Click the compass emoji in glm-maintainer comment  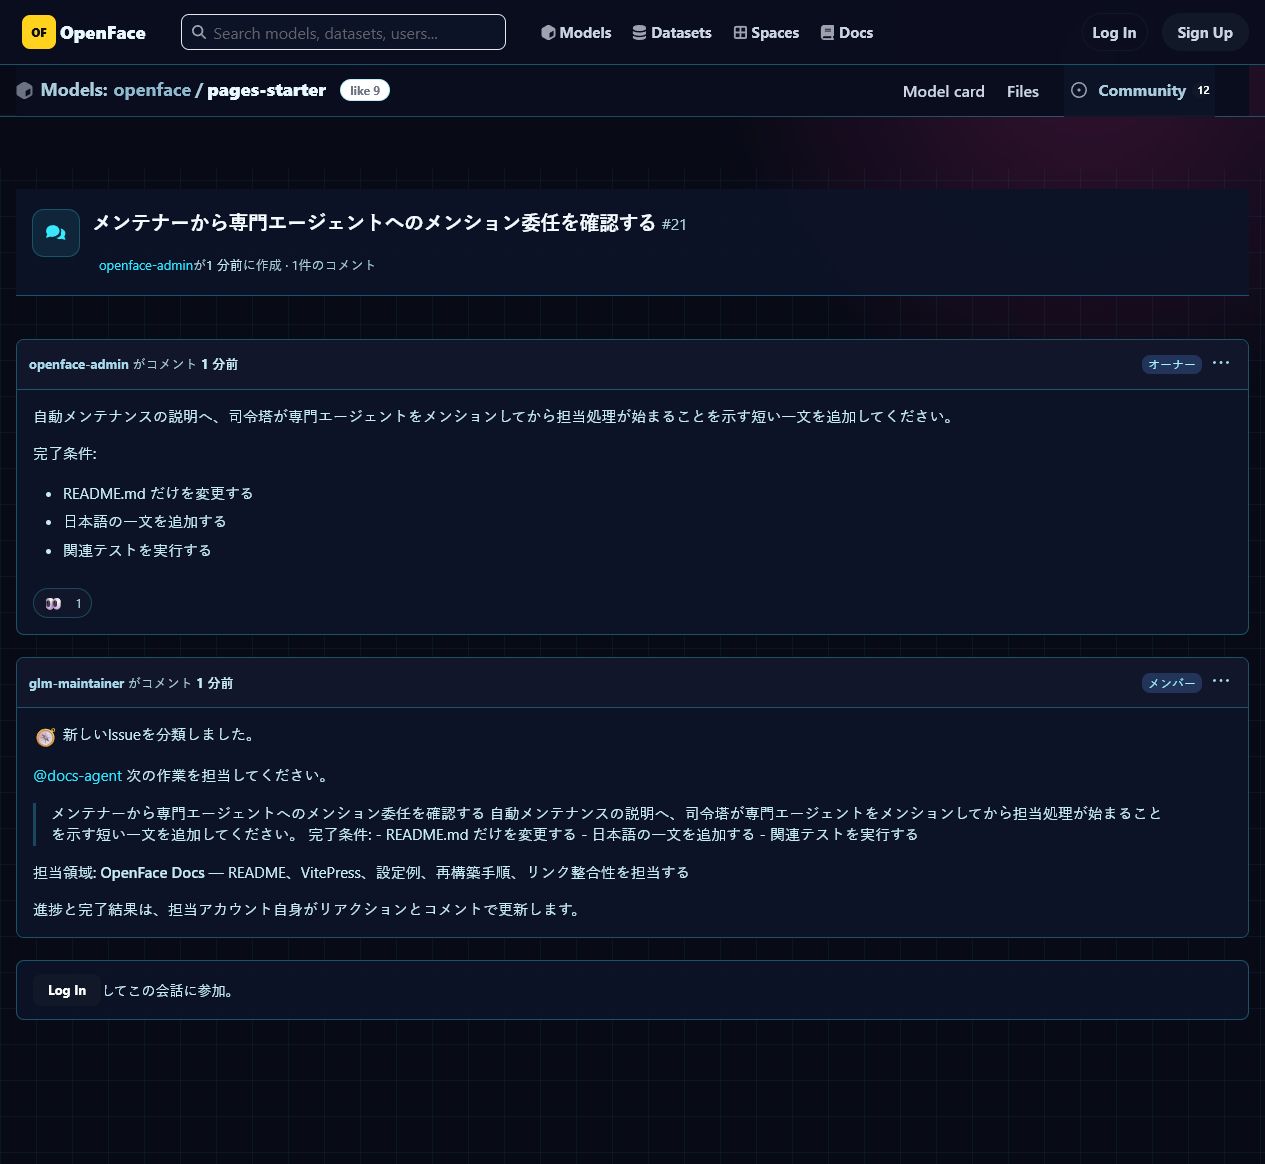[x=45, y=737]
